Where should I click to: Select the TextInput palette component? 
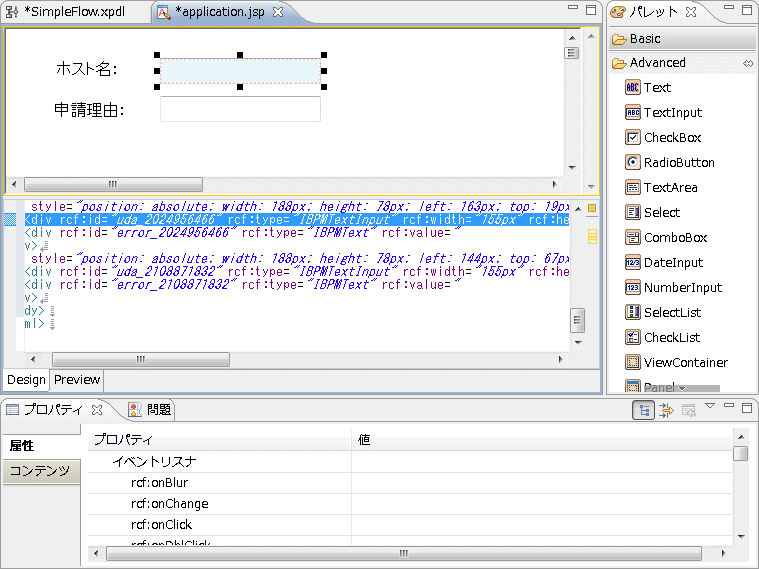coord(663,113)
